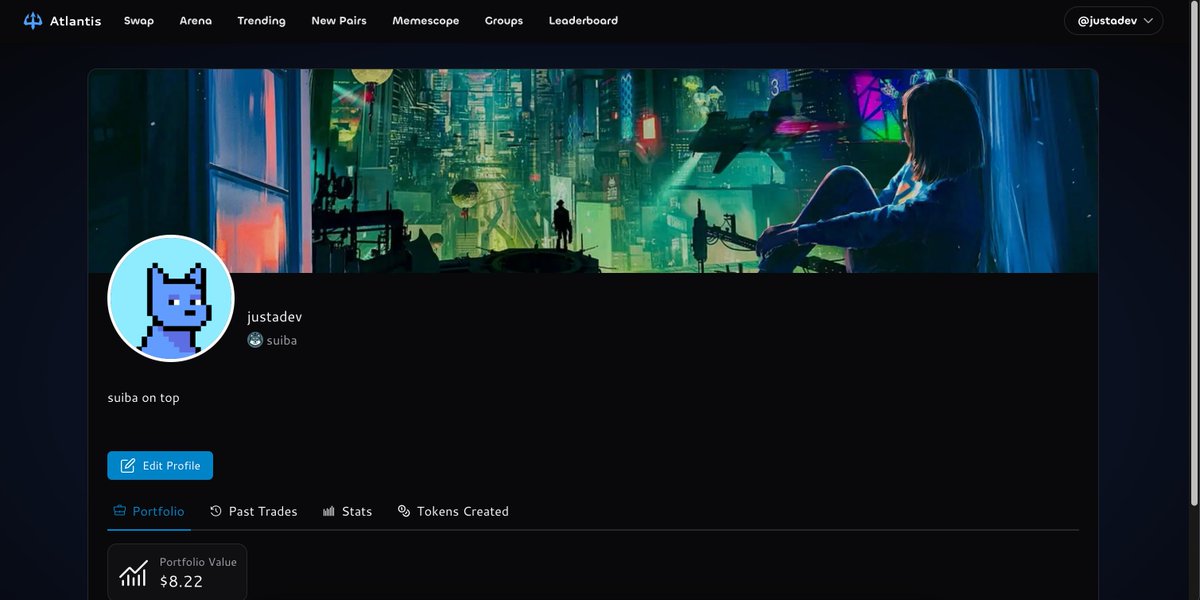Open the Atlantis home link text
The height and width of the screenshot is (600, 1200).
point(75,21)
